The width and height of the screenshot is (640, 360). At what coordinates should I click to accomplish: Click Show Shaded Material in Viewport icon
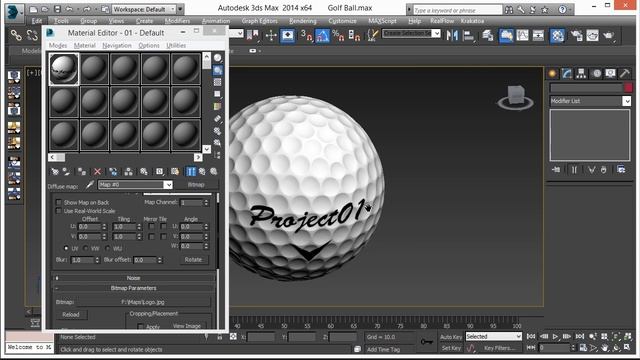click(x=175, y=172)
